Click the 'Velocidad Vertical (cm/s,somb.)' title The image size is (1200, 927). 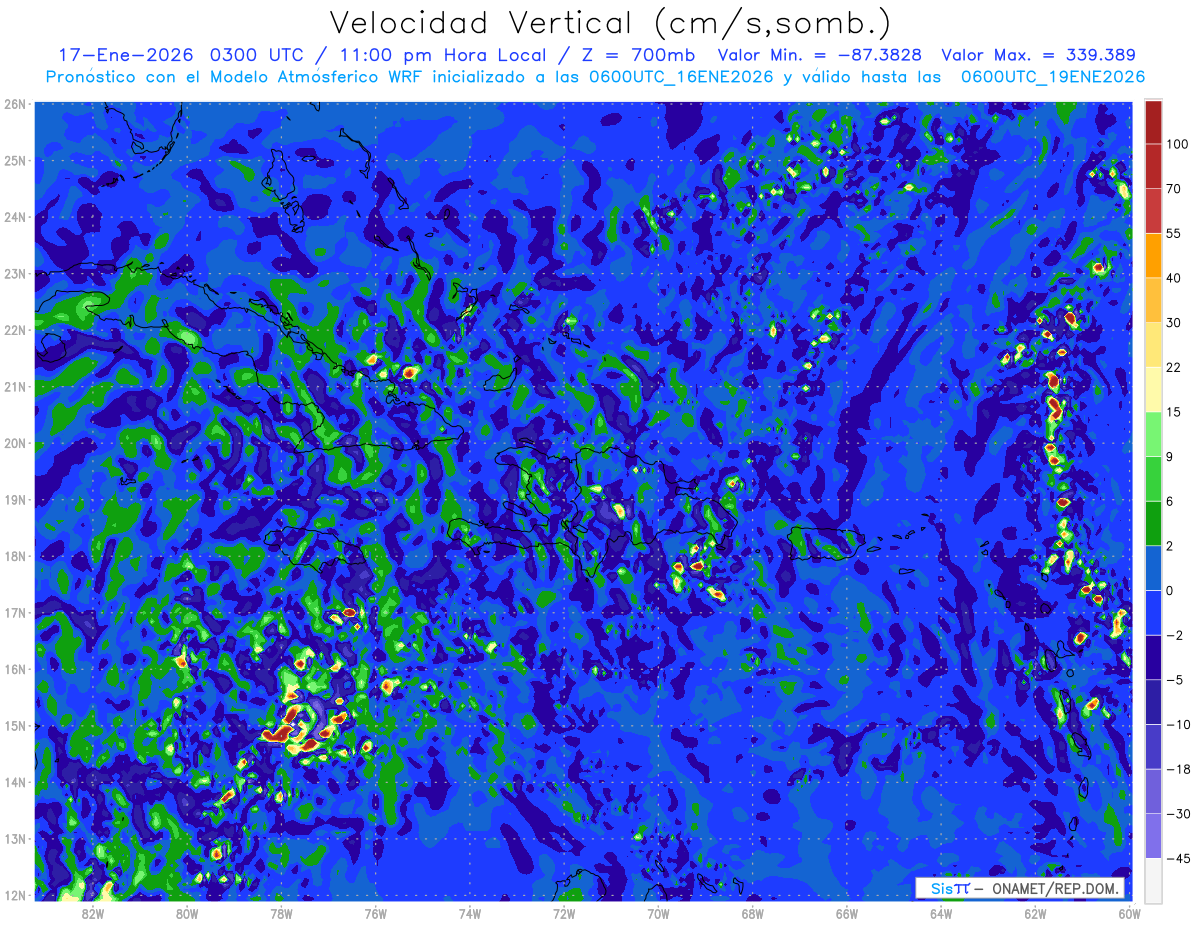click(x=610, y=23)
